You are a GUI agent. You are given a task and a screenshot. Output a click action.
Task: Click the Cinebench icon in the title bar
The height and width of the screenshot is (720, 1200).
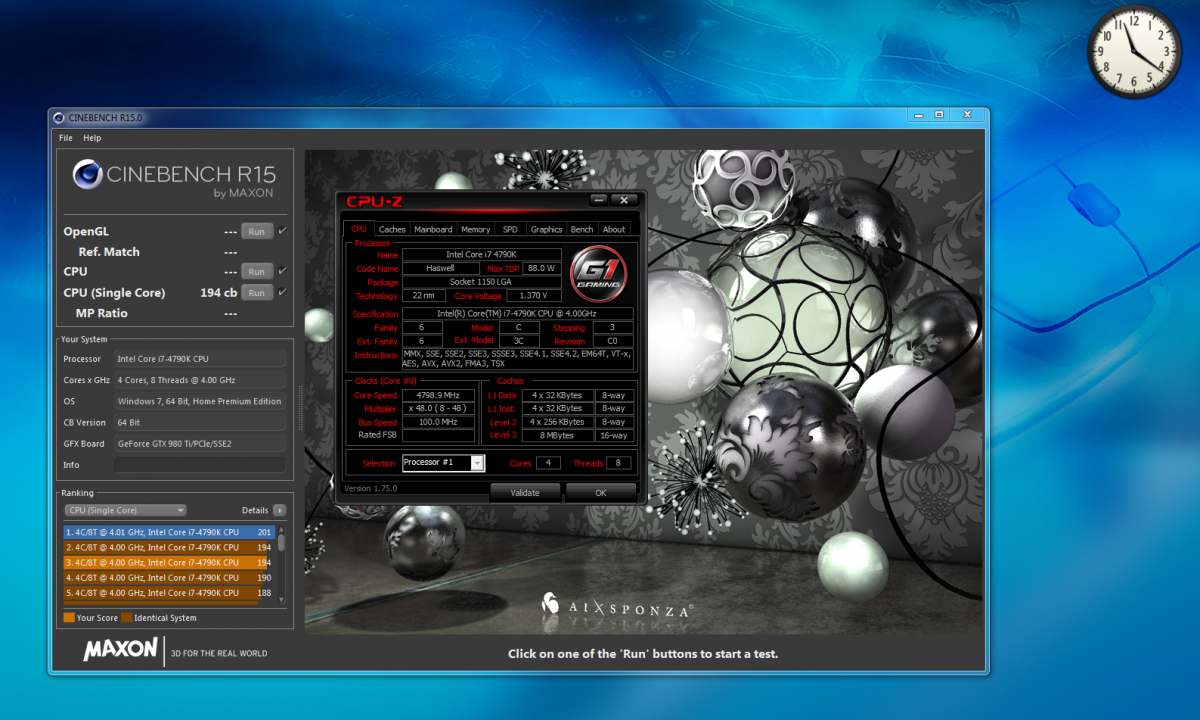click(58, 117)
